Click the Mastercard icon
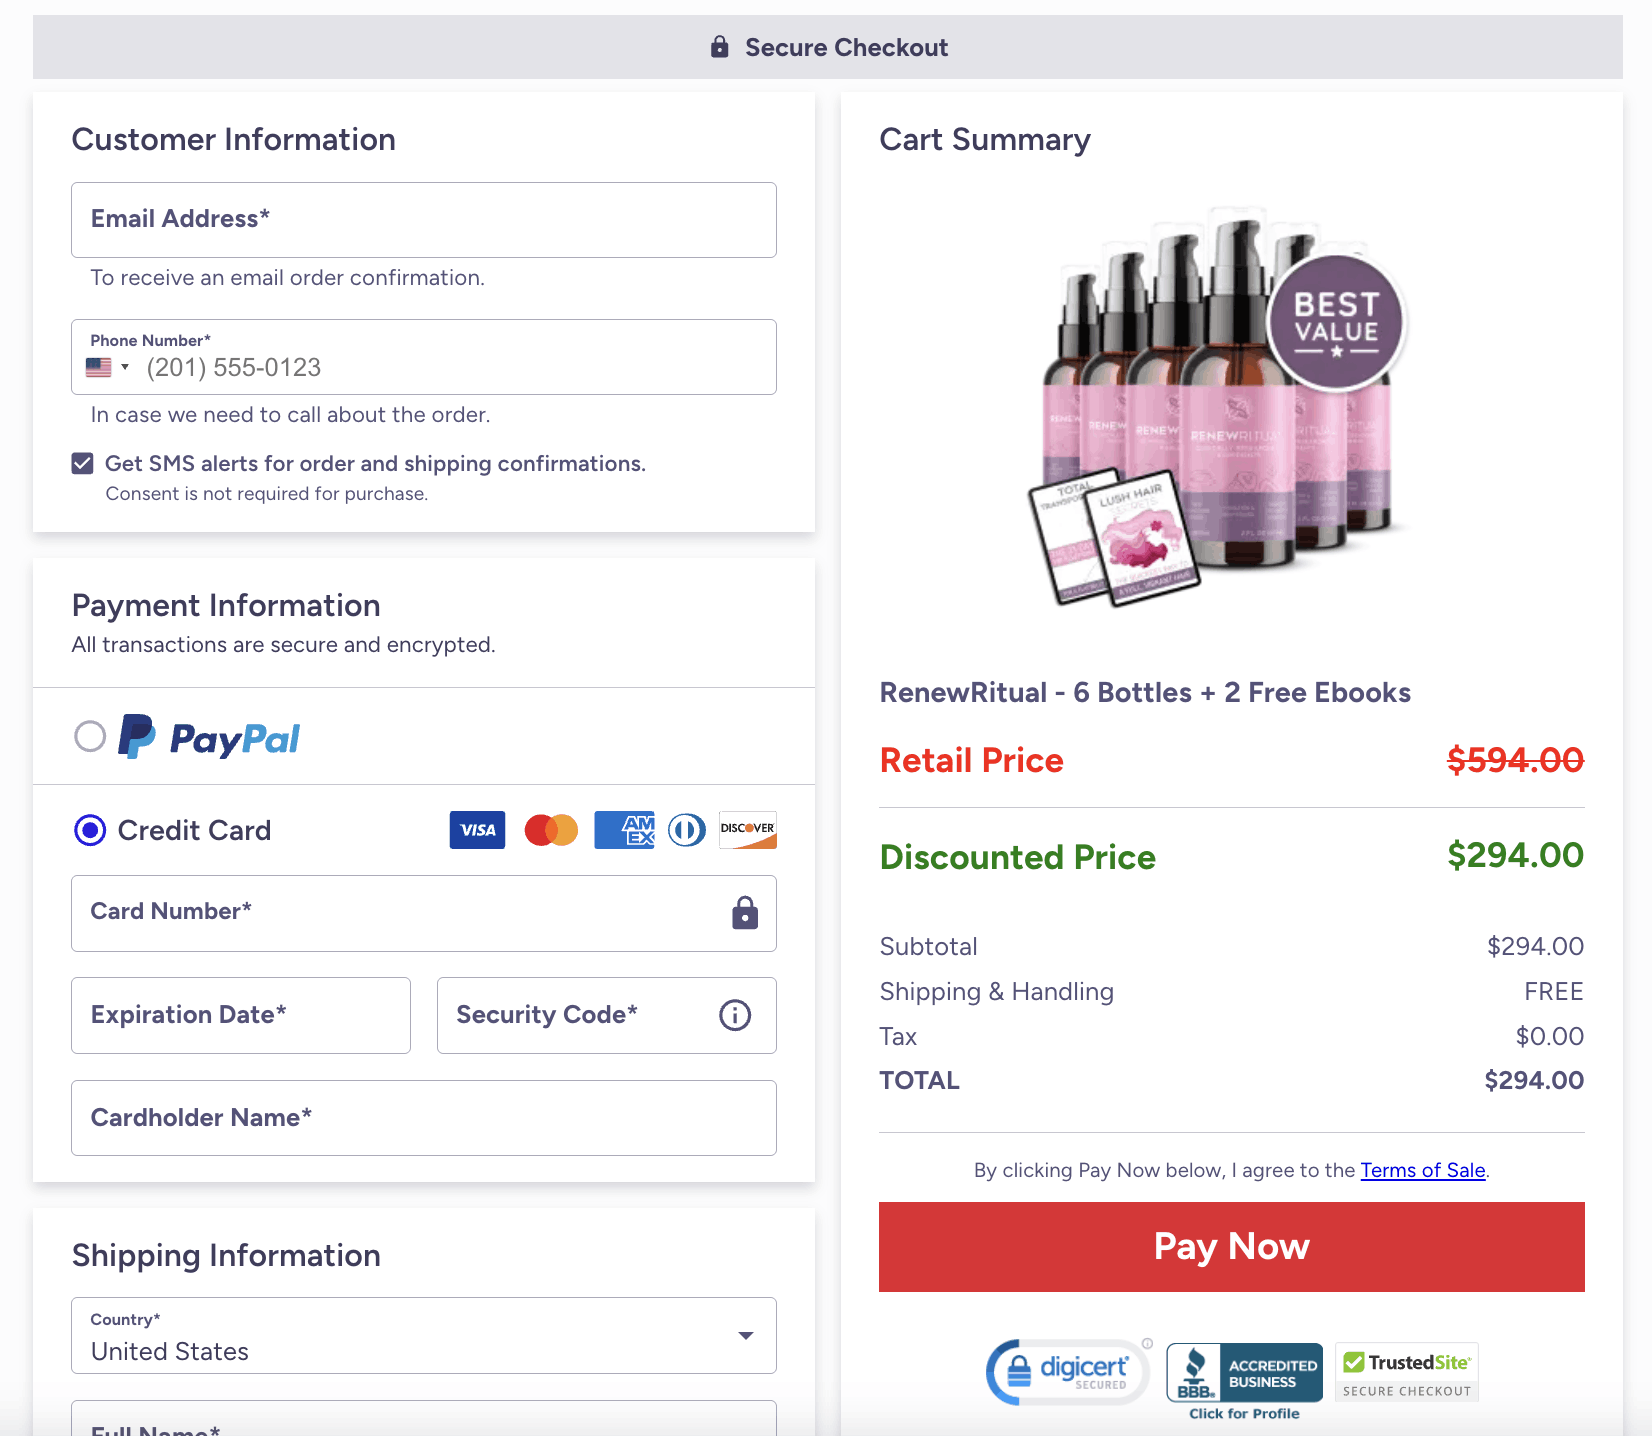 [551, 830]
